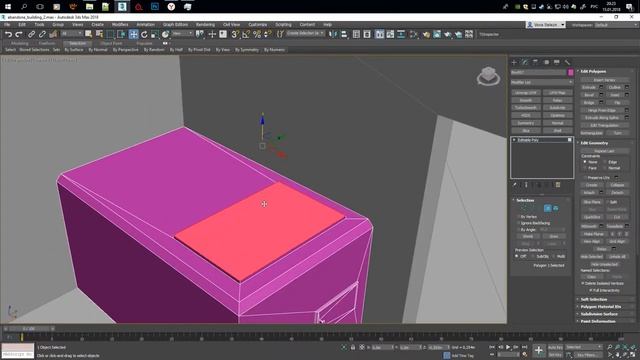Viewport: 640px width, 360px height.
Task: Click Repeat Last button
Action: click(x=604, y=151)
